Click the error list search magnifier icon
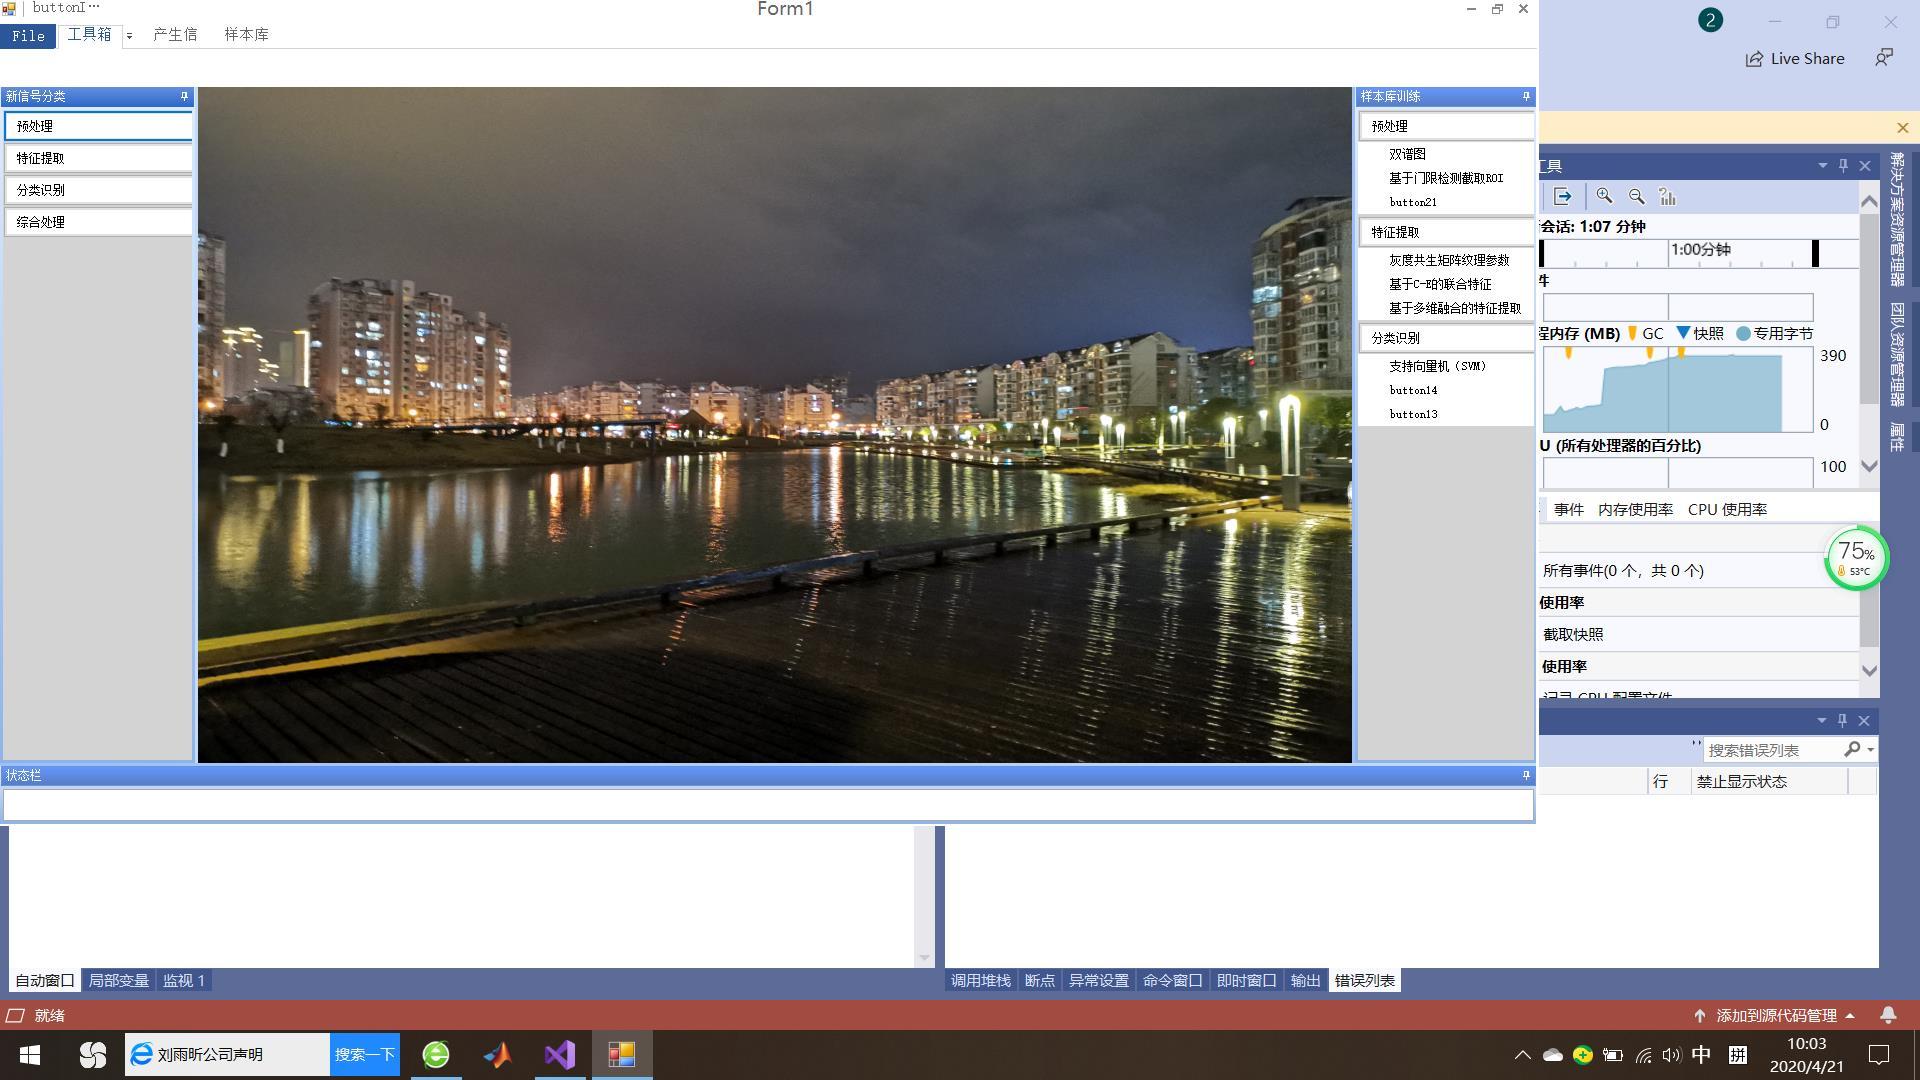The image size is (1920, 1080). pyautogui.click(x=1852, y=749)
